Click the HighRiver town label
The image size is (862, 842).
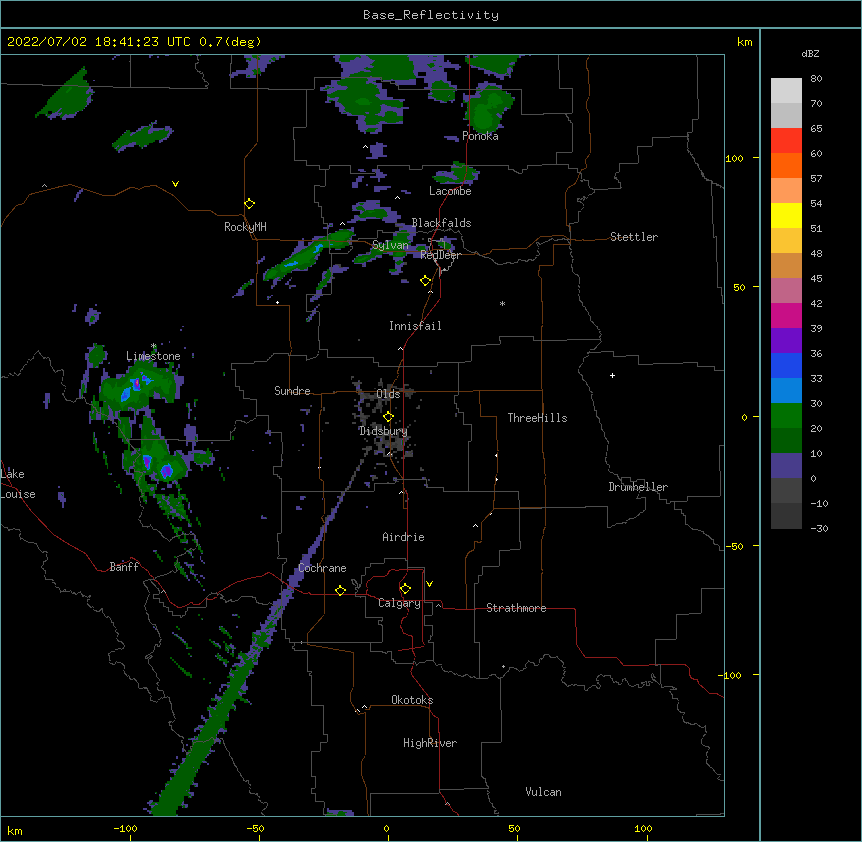pyautogui.click(x=430, y=743)
